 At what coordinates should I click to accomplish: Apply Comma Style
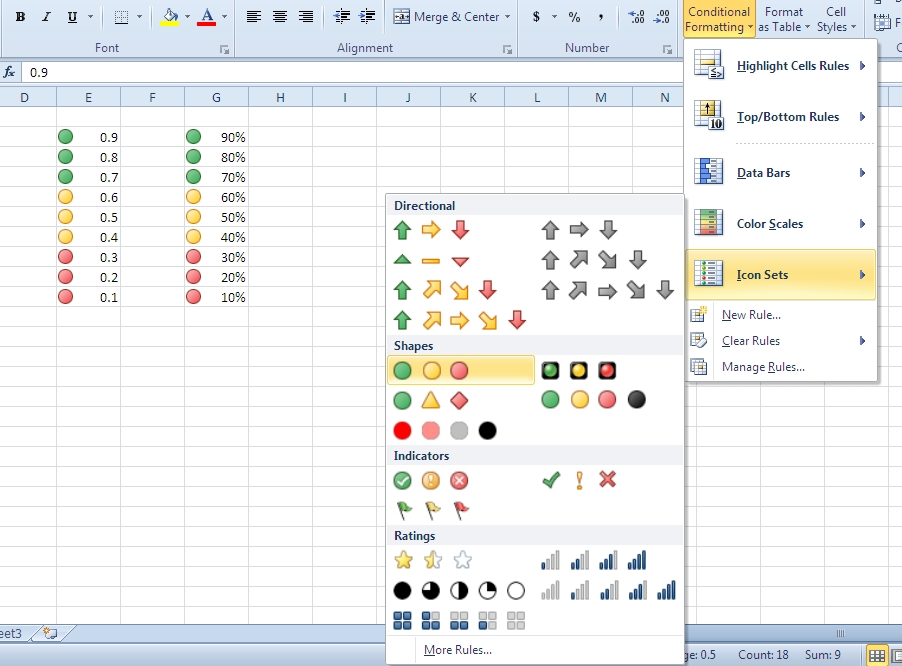tap(601, 17)
